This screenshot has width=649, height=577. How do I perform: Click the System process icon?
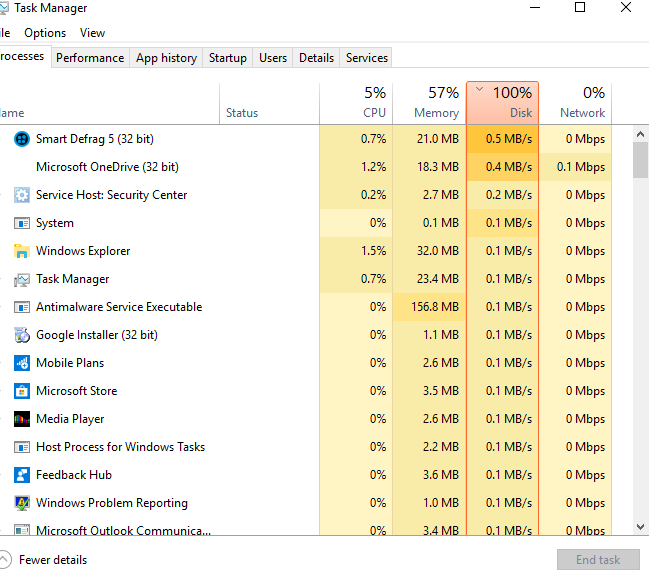[22, 223]
